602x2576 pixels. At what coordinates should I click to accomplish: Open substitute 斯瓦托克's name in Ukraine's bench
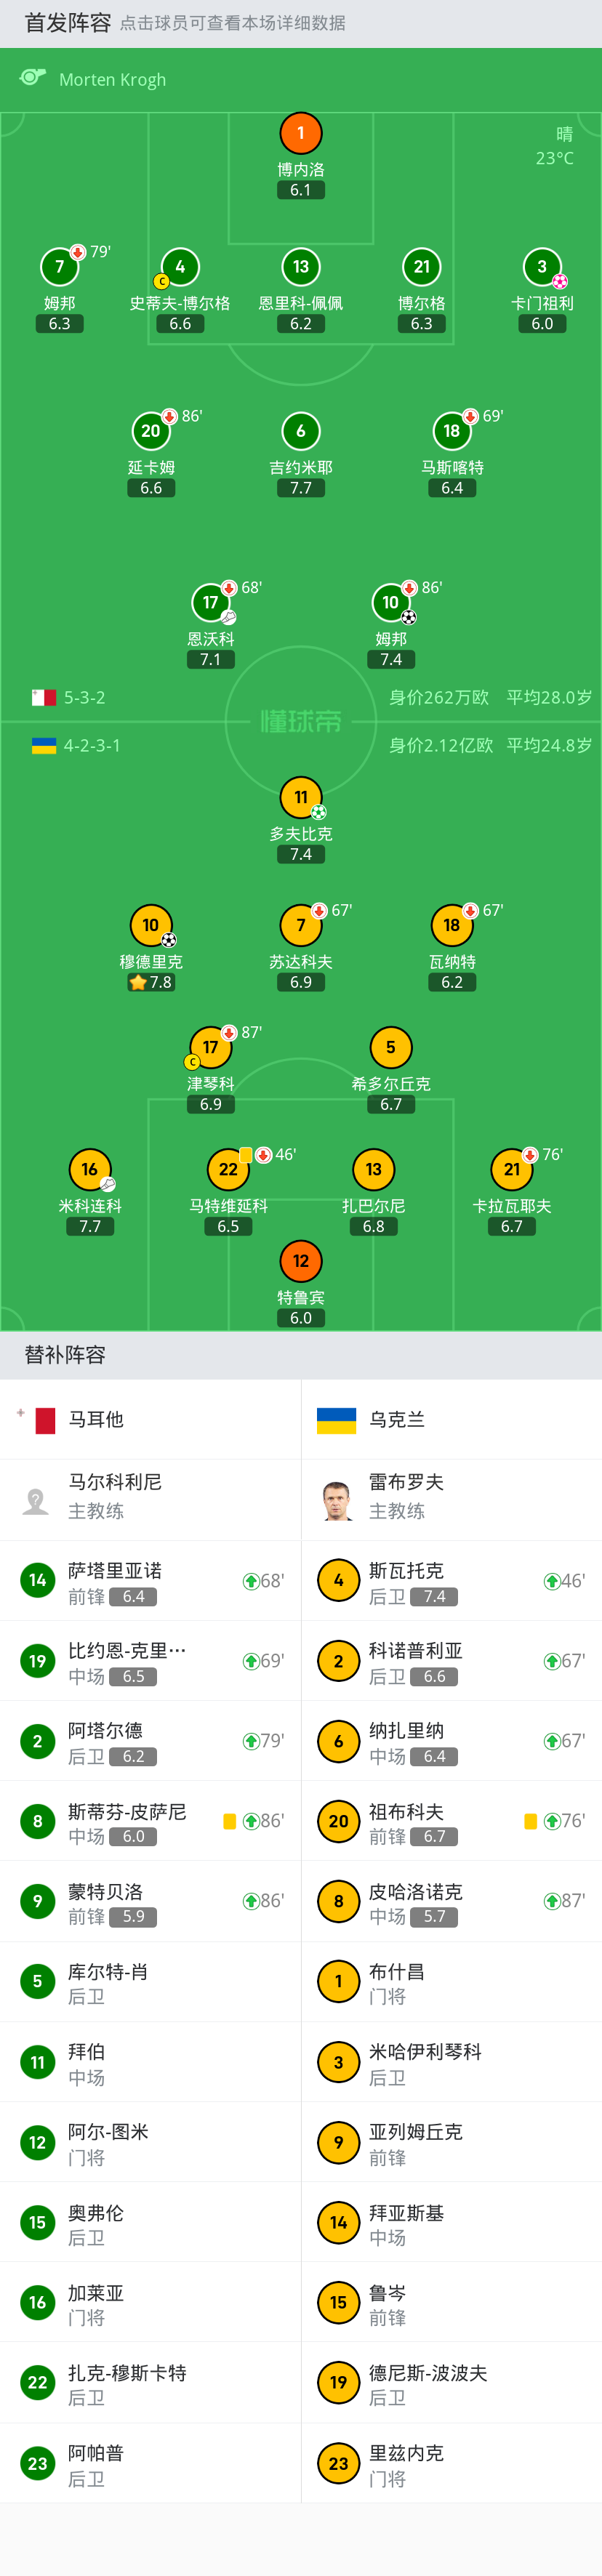tap(406, 1571)
